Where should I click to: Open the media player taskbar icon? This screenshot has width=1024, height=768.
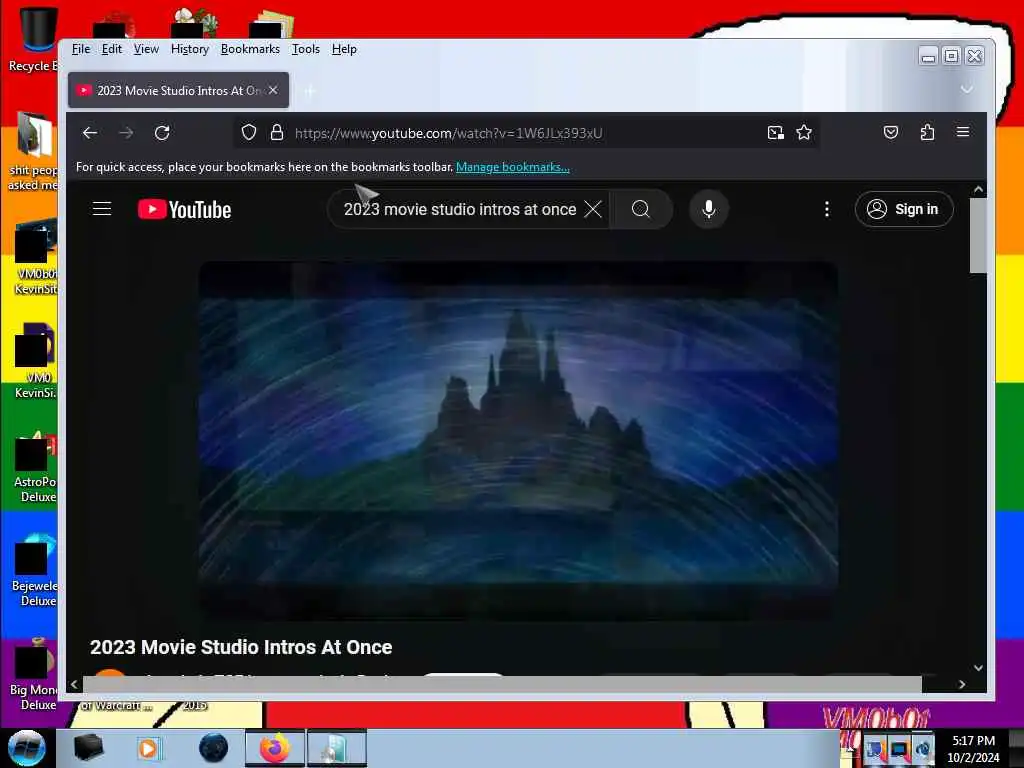148,748
